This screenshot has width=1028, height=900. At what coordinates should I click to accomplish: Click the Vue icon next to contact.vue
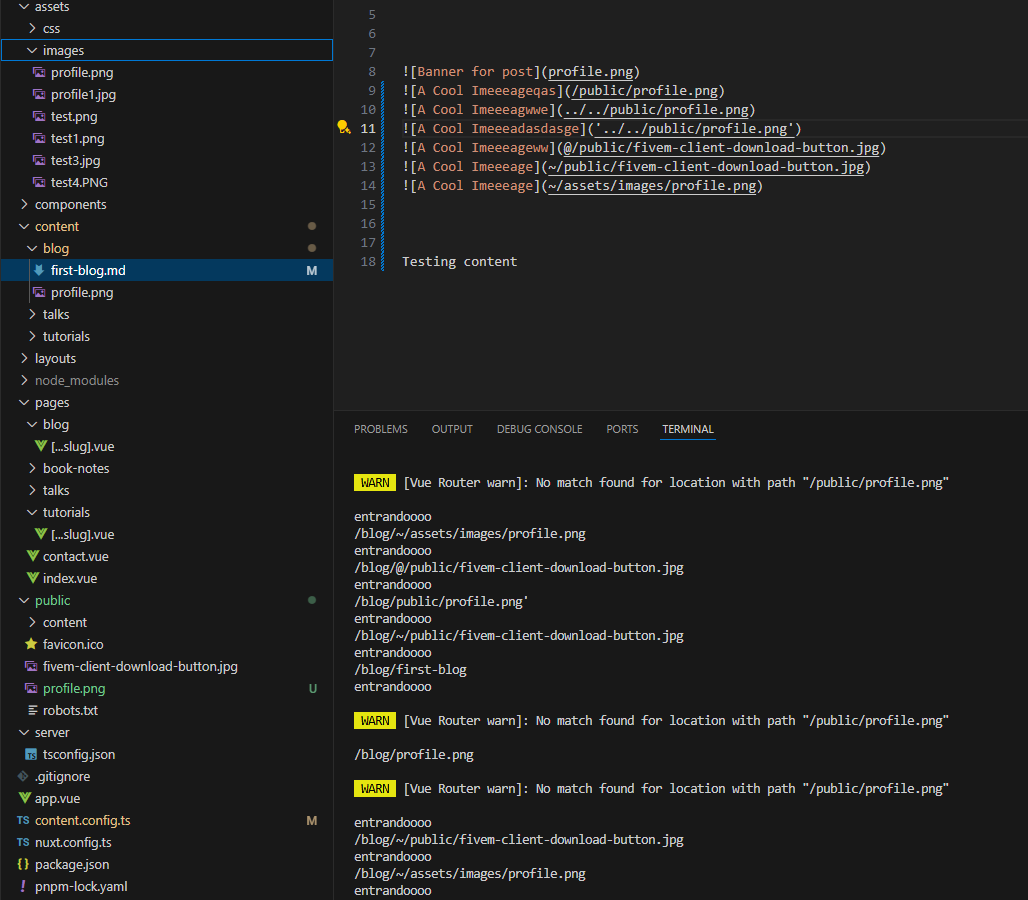pos(33,556)
